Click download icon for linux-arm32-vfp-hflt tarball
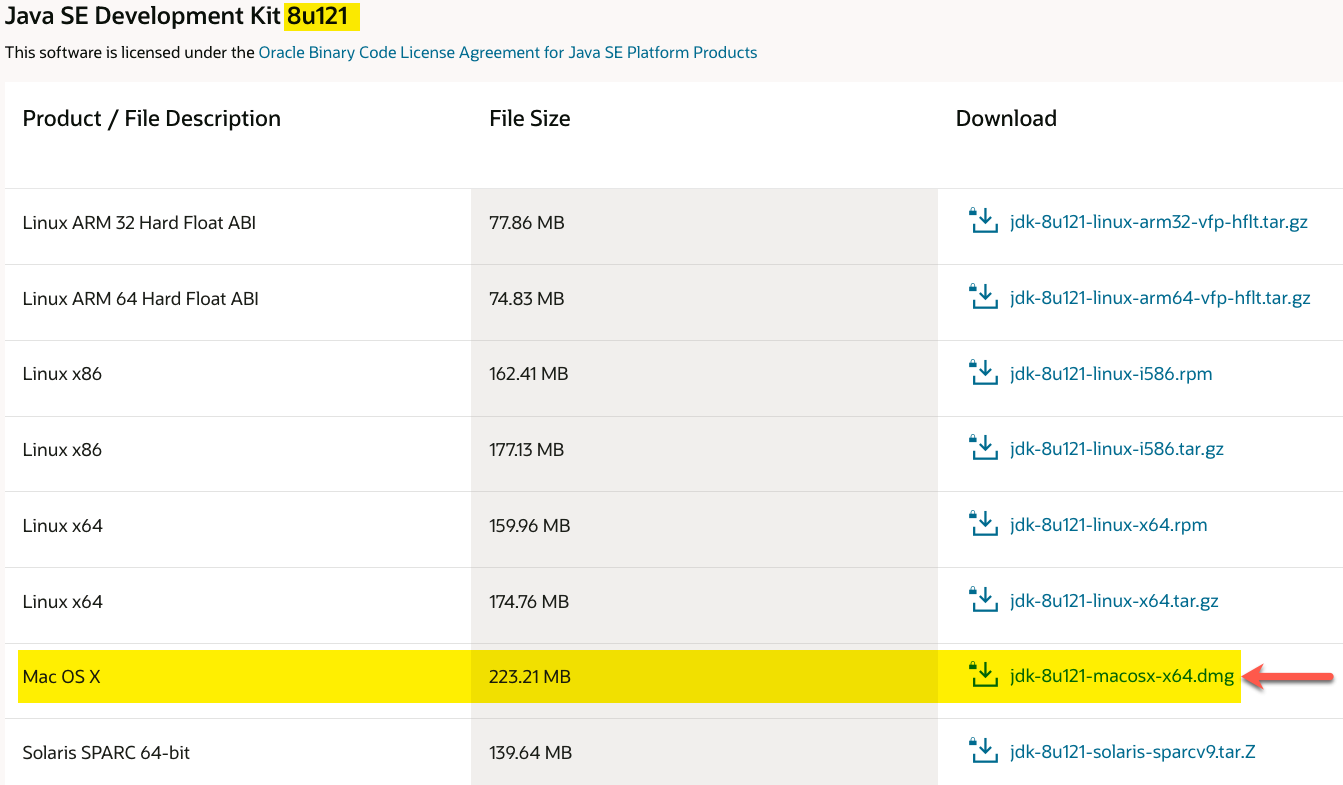Screen dimensions: 1343x785 pos(984,221)
